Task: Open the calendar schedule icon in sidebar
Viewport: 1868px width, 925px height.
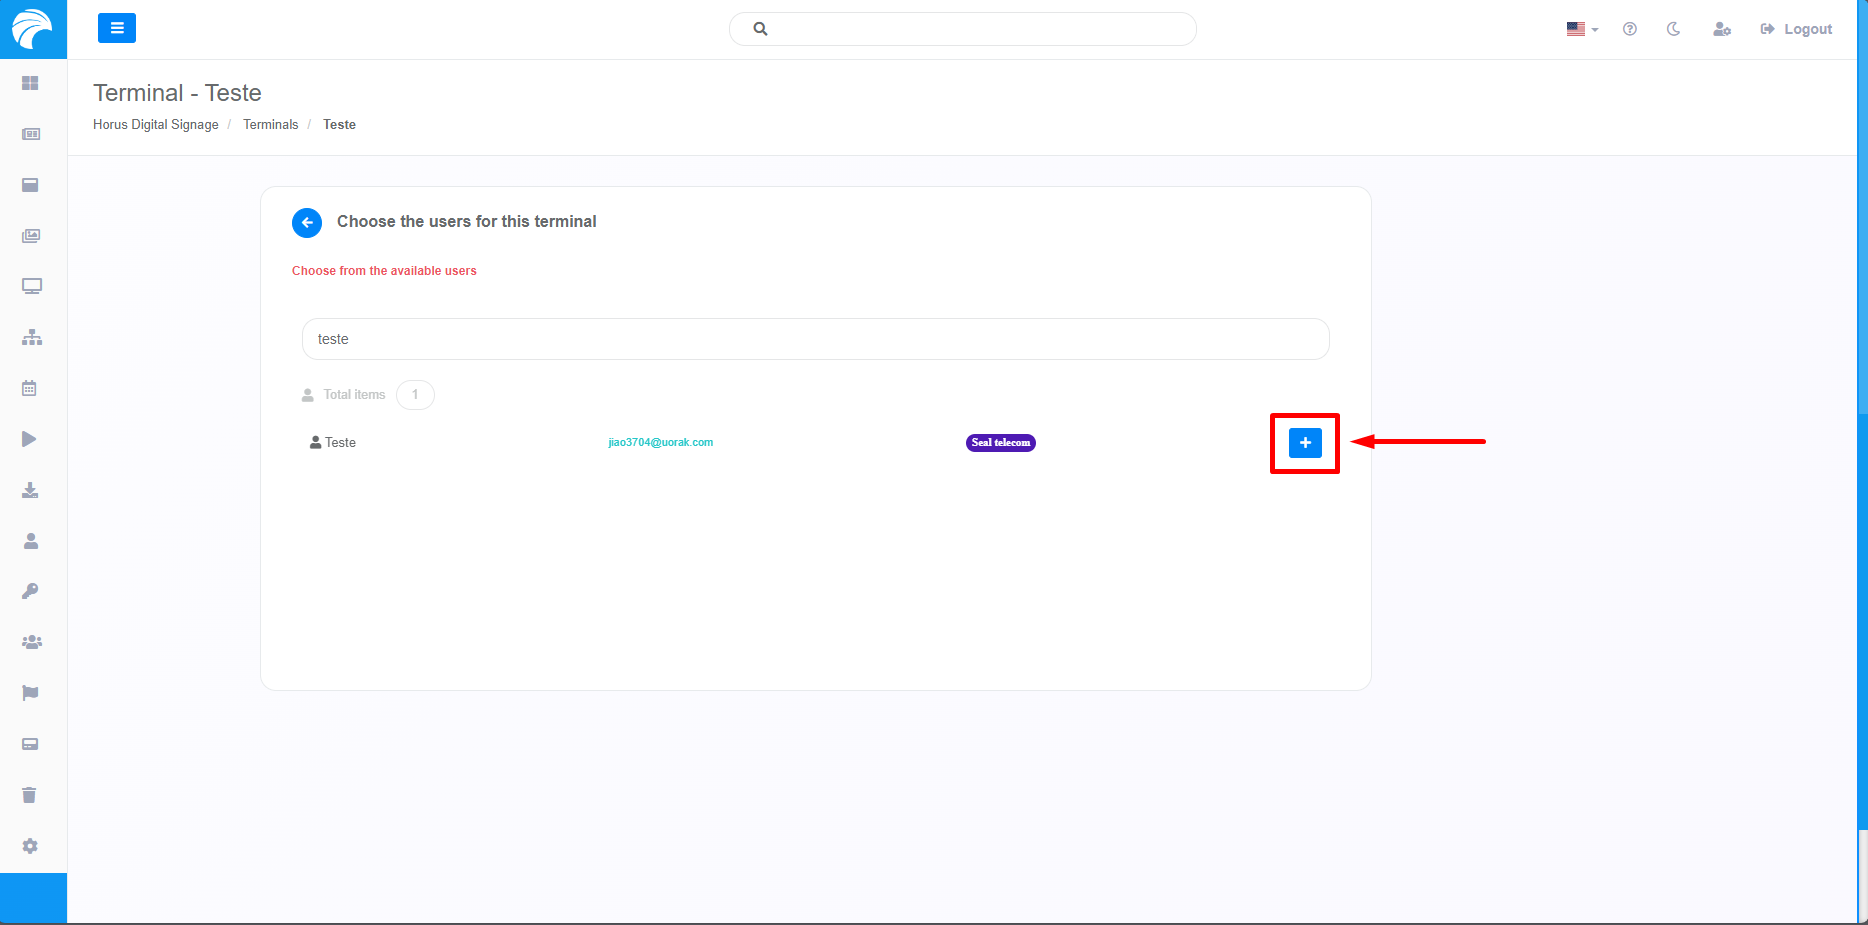Action: (30, 388)
